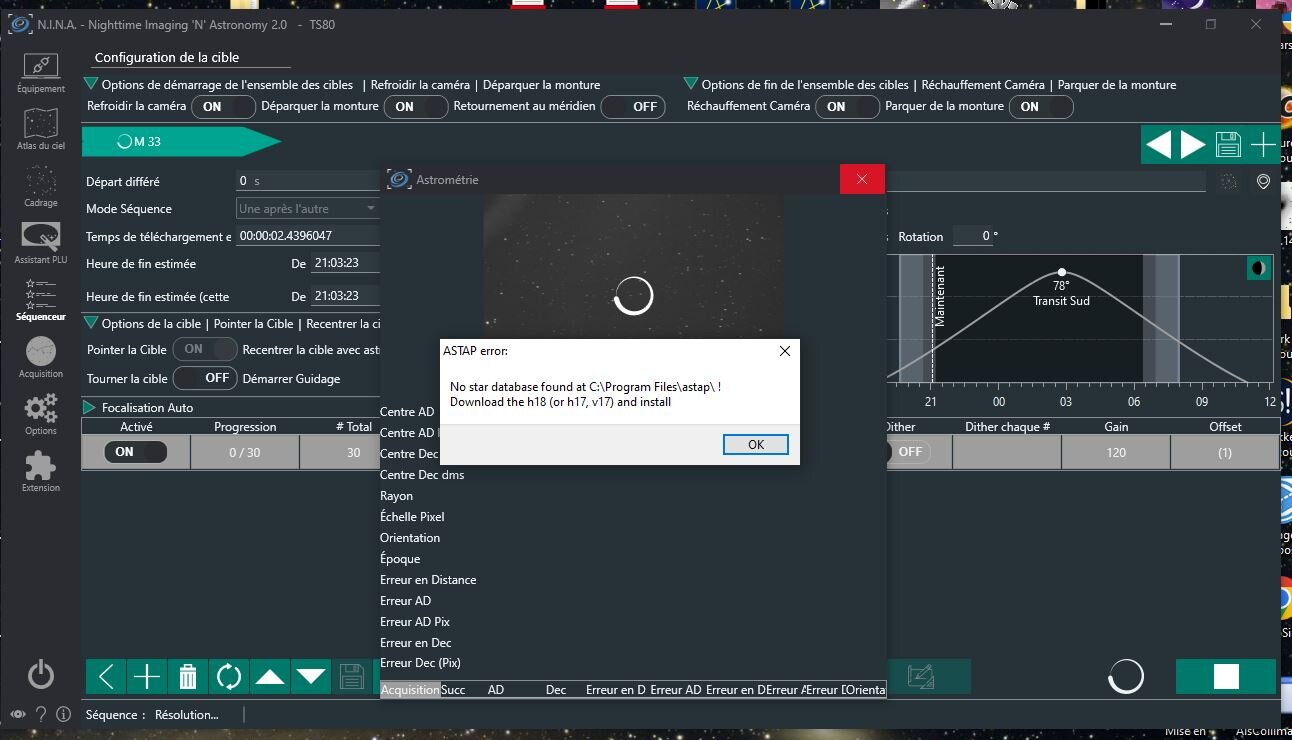Close the ASTAP error dialog with X
The width and height of the screenshot is (1292, 740).
pyautogui.click(x=785, y=351)
